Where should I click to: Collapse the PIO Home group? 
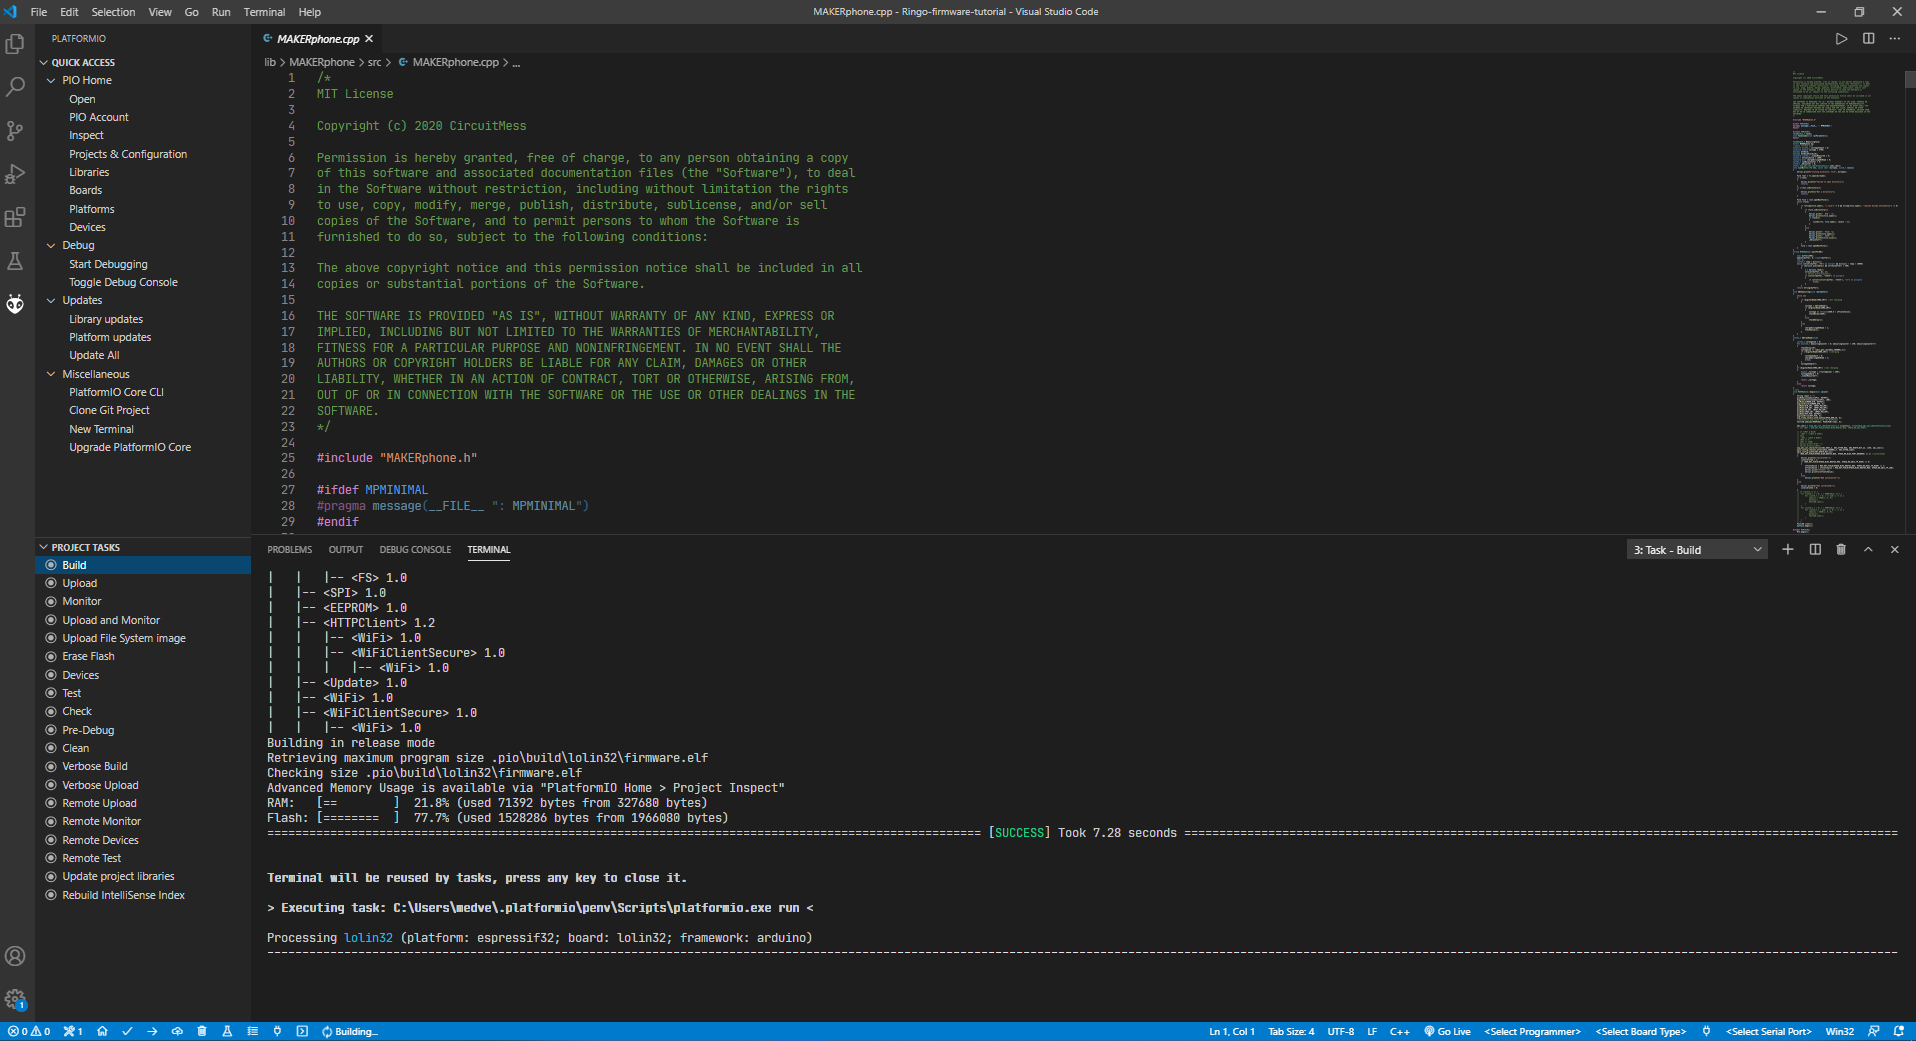pyautogui.click(x=51, y=80)
